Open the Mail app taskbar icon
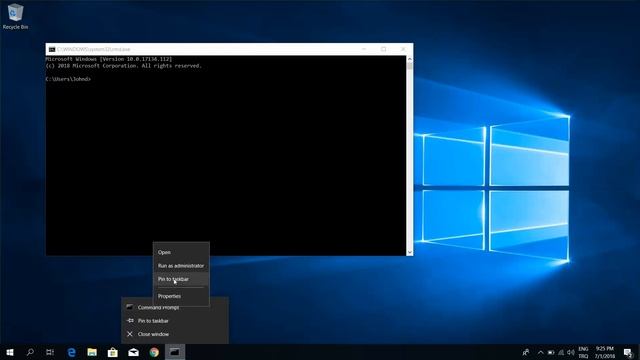 point(133,352)
